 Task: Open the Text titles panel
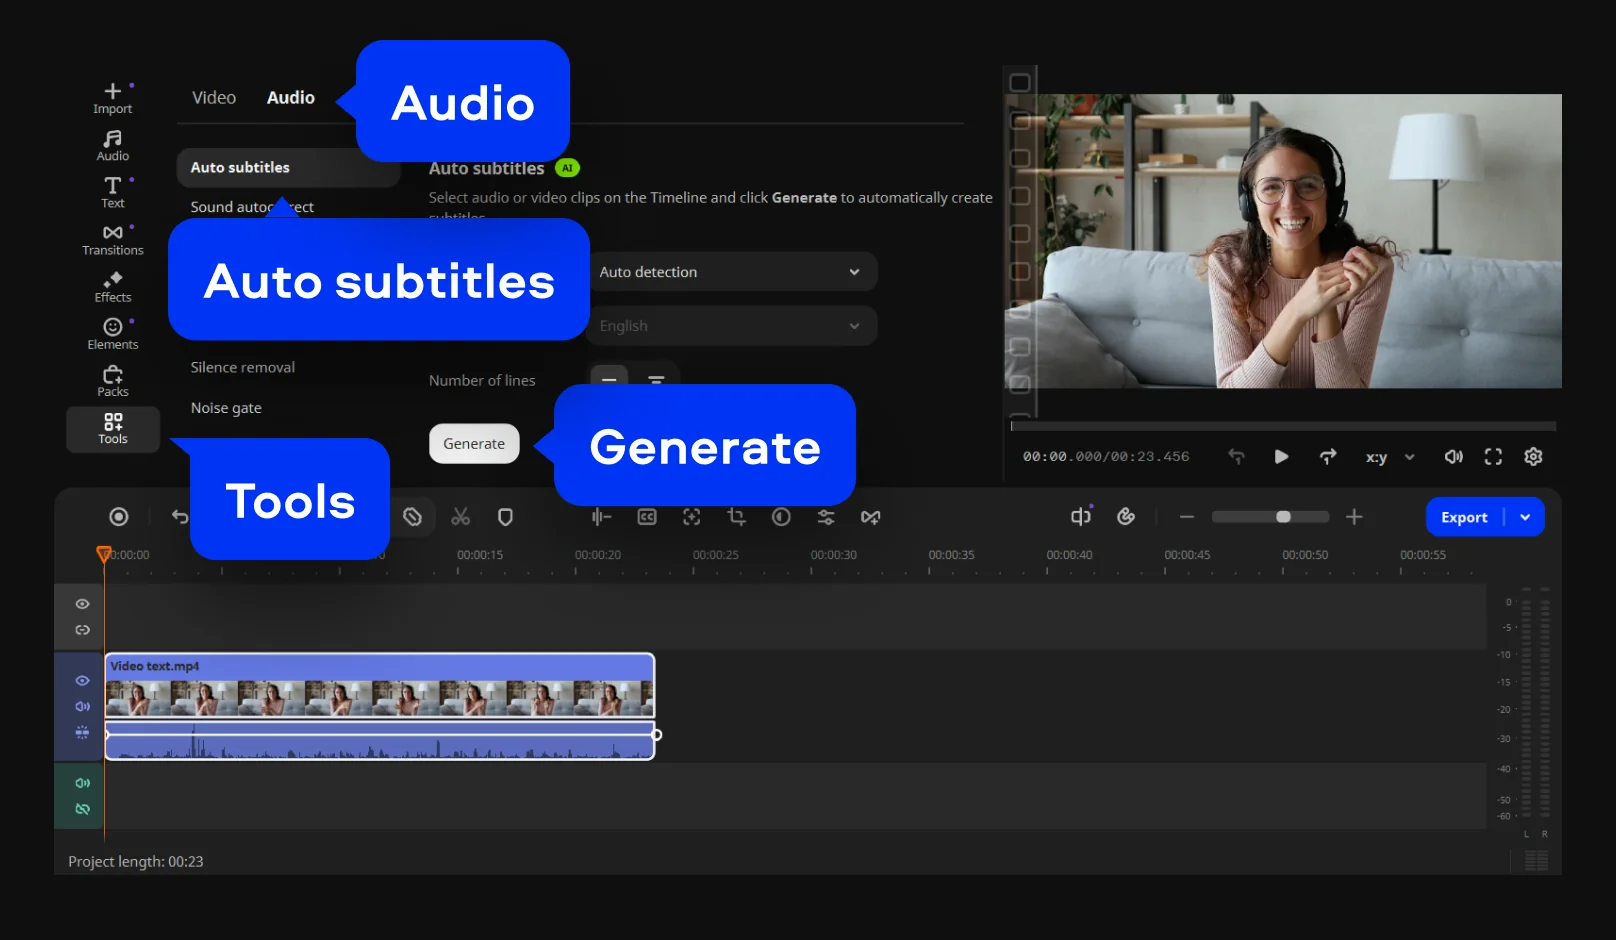point(113,193)
